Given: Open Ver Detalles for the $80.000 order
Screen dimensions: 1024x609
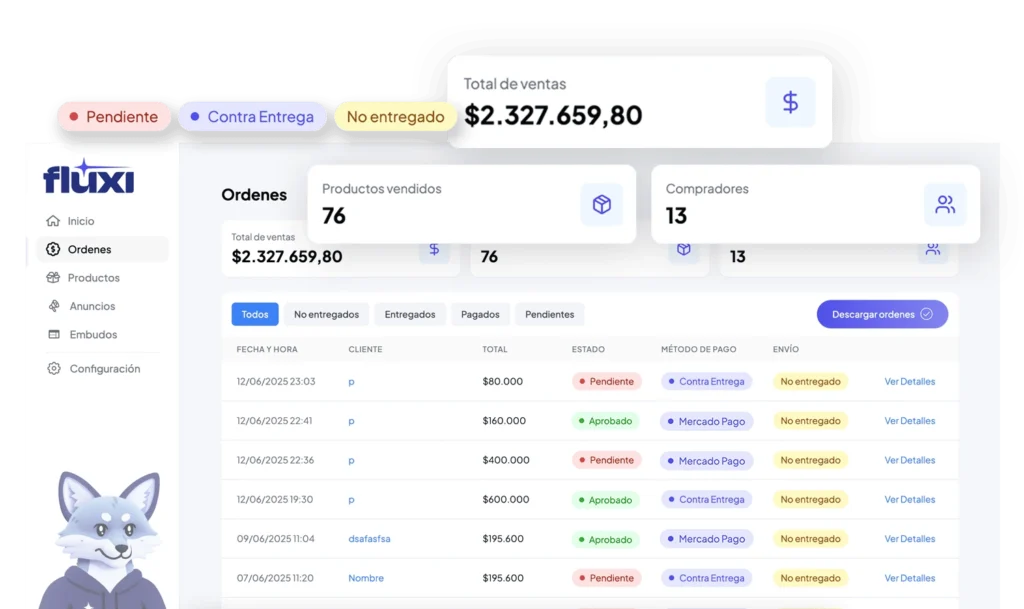Looking at the screenshot, I should [909, 381].
